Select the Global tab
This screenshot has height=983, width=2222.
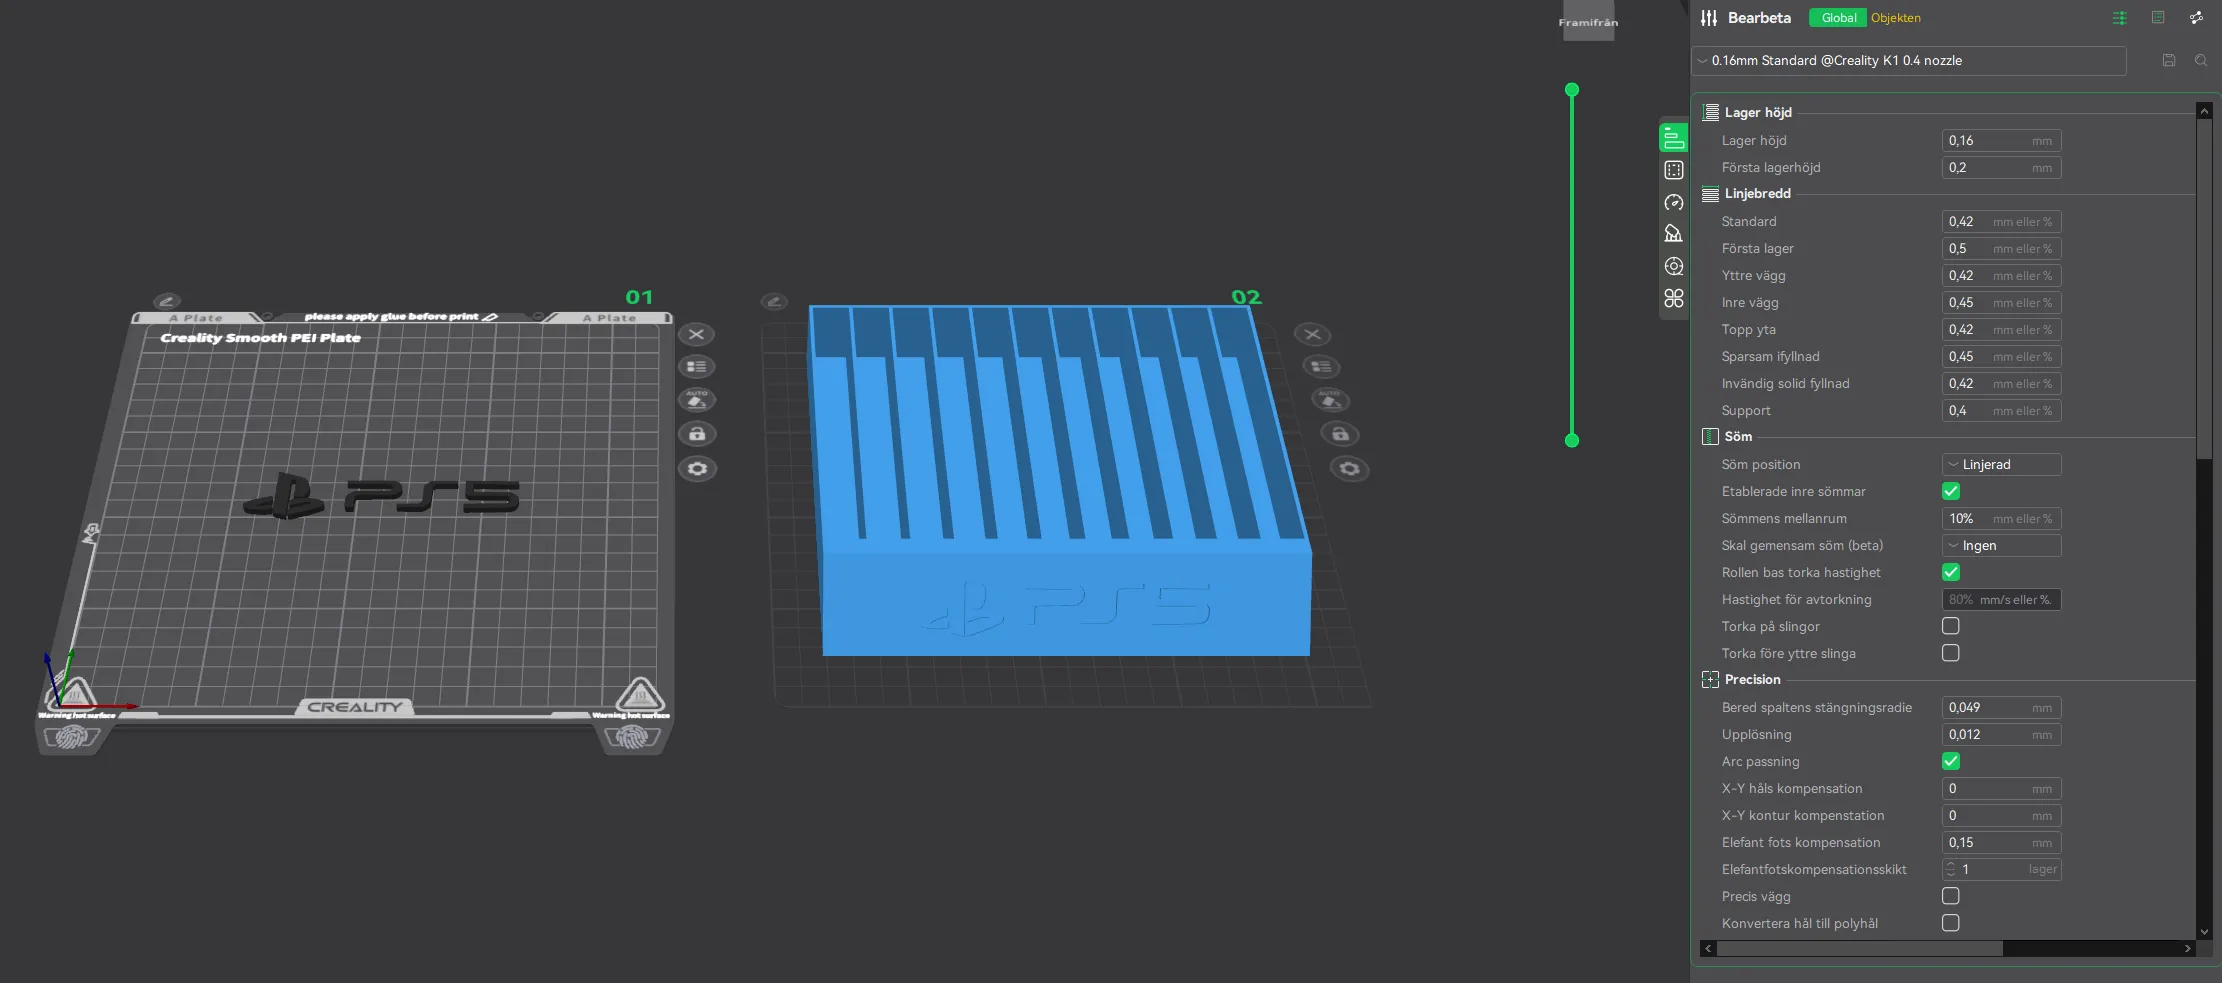(1838, 18)
